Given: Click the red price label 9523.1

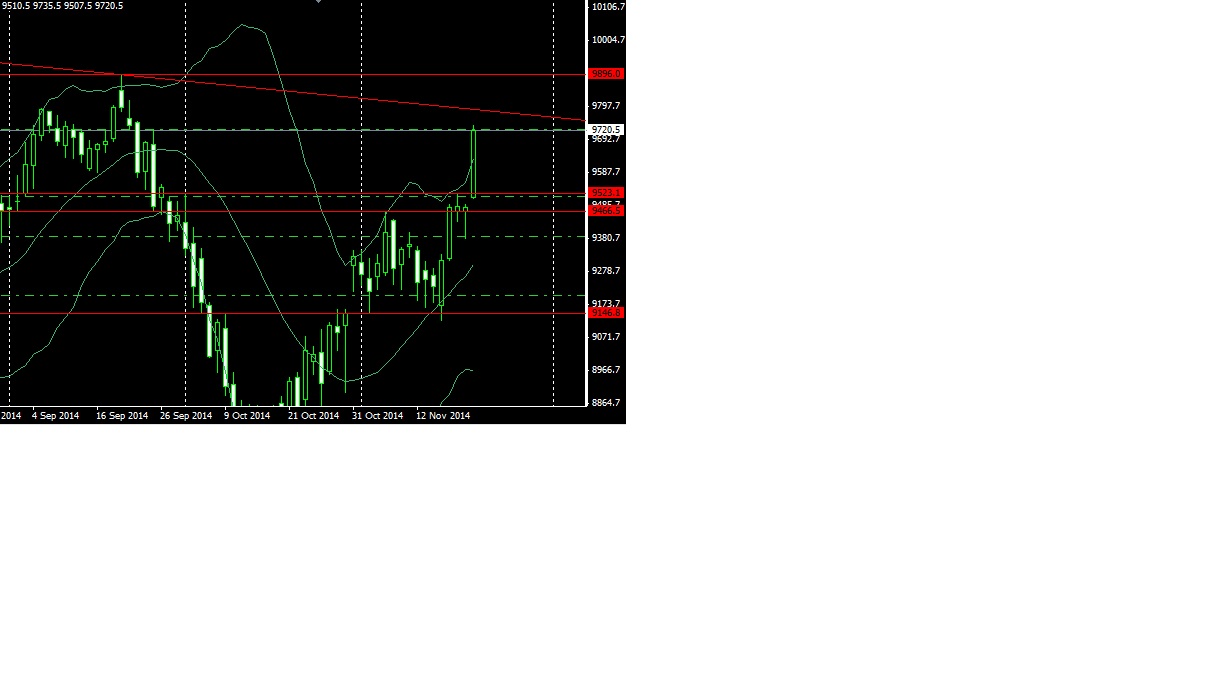Looking at the screenshot, I should coord(605,192).
